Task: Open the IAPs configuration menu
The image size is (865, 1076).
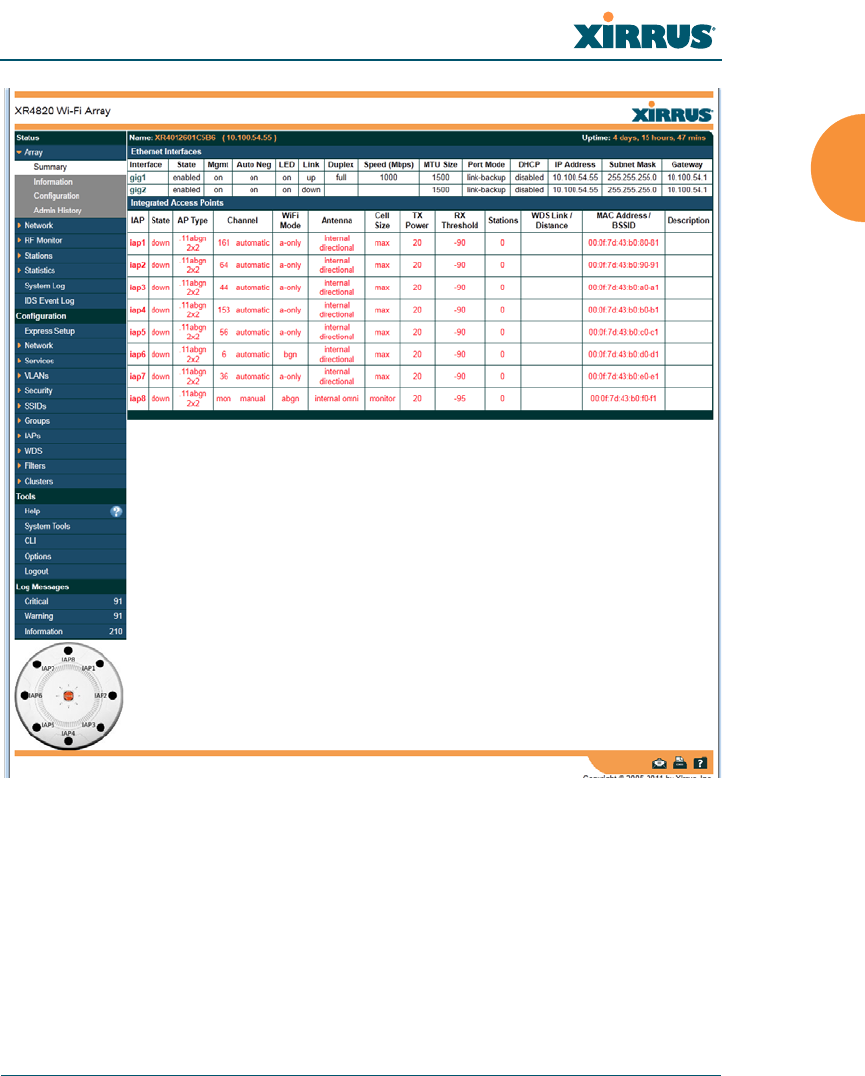Action: click(32, 436)
